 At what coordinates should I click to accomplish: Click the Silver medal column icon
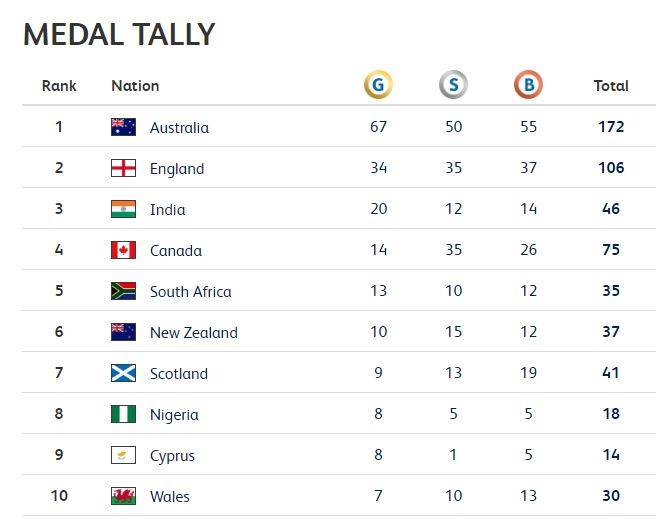(454, 84)
